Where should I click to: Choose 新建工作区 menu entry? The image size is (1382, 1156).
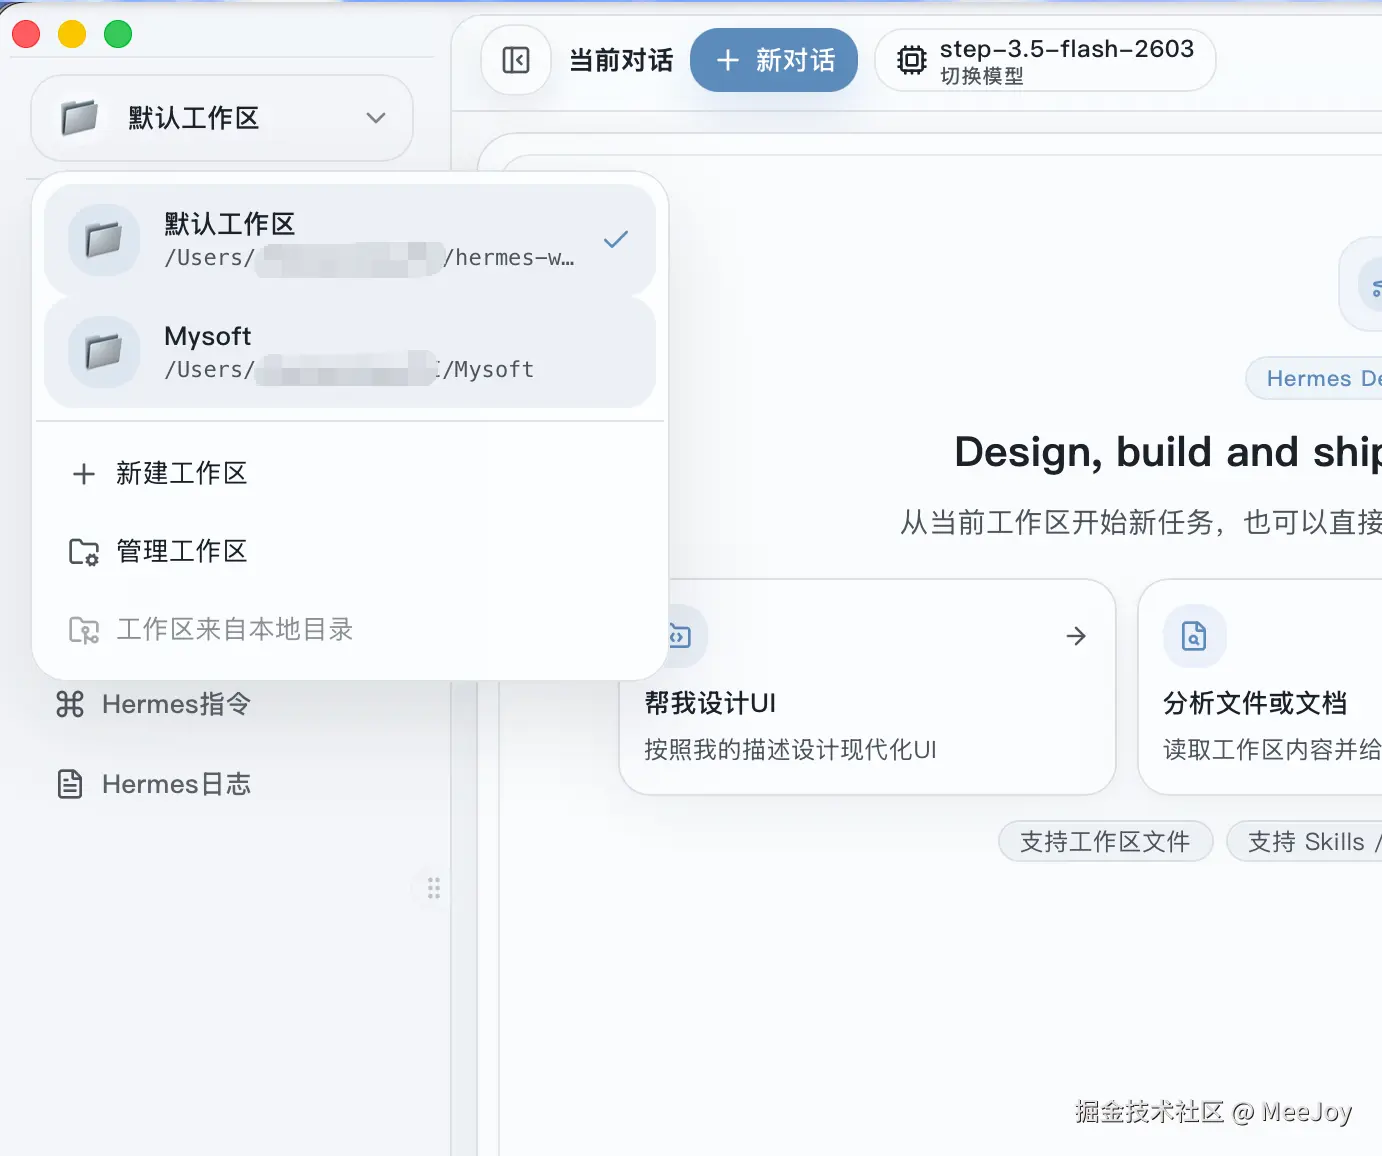coord(350,474)
